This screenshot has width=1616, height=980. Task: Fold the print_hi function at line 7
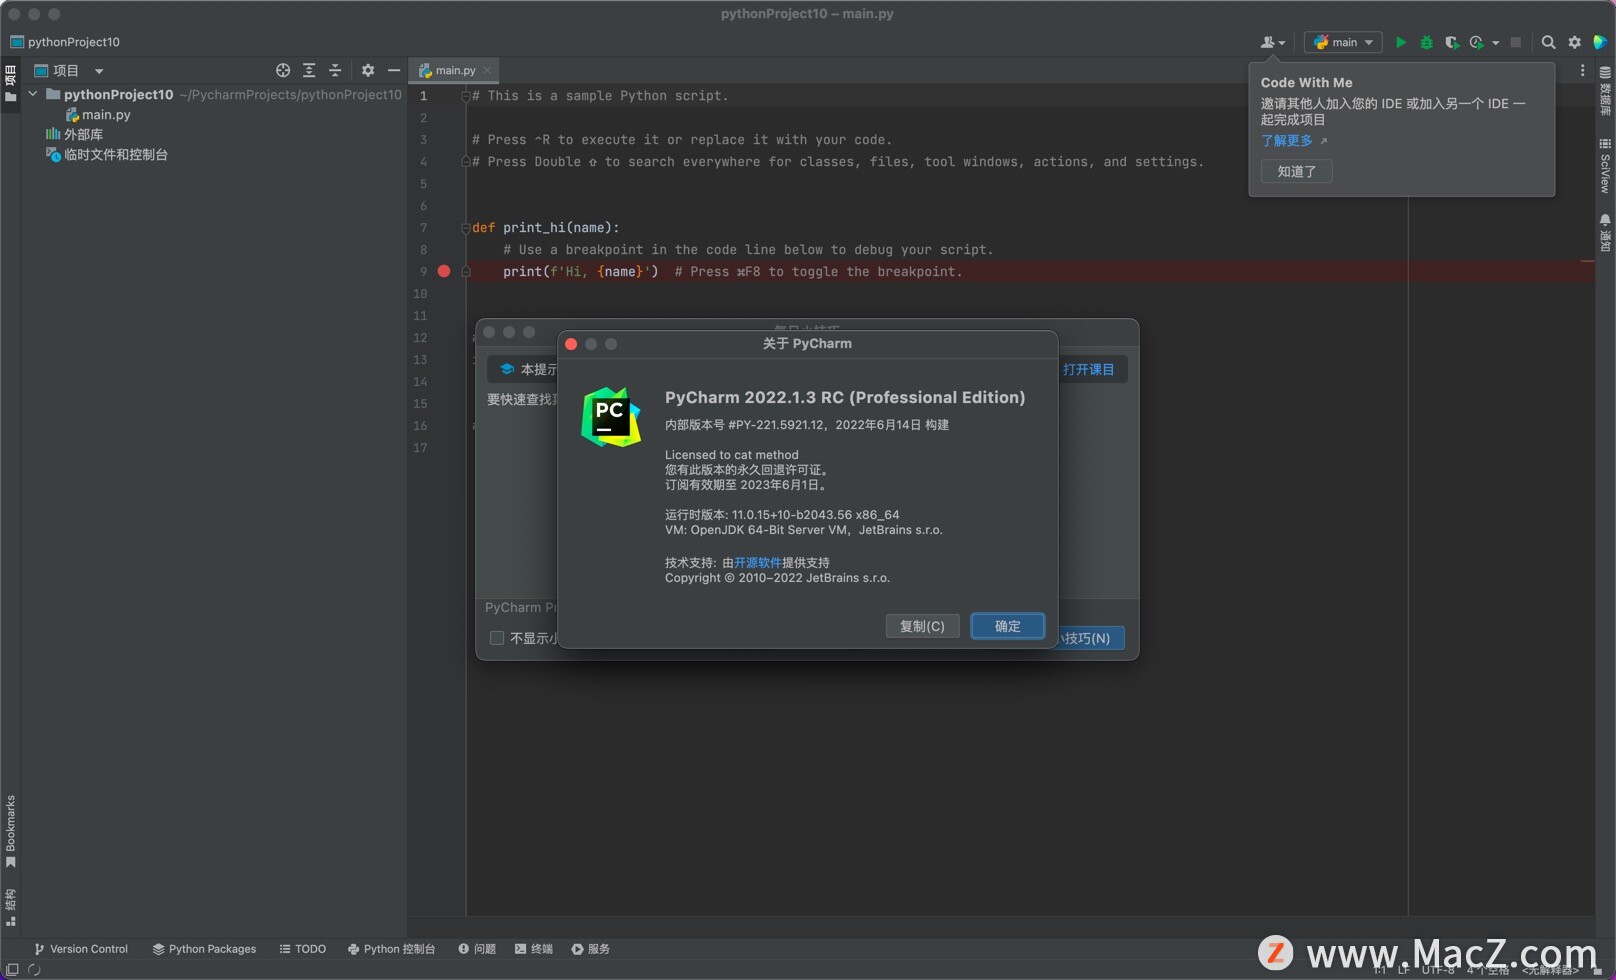coord(466,228)
